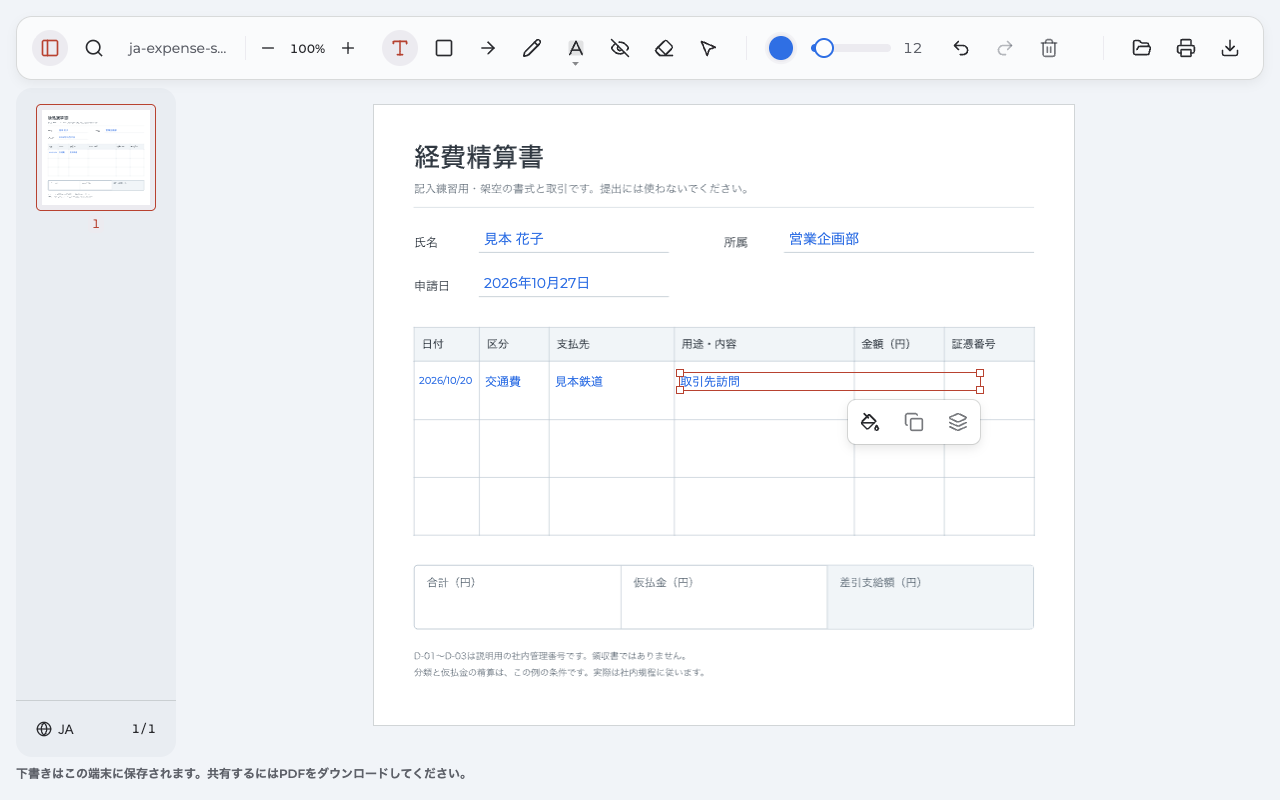Zoom in with the plus button

[x=348, y=48]
